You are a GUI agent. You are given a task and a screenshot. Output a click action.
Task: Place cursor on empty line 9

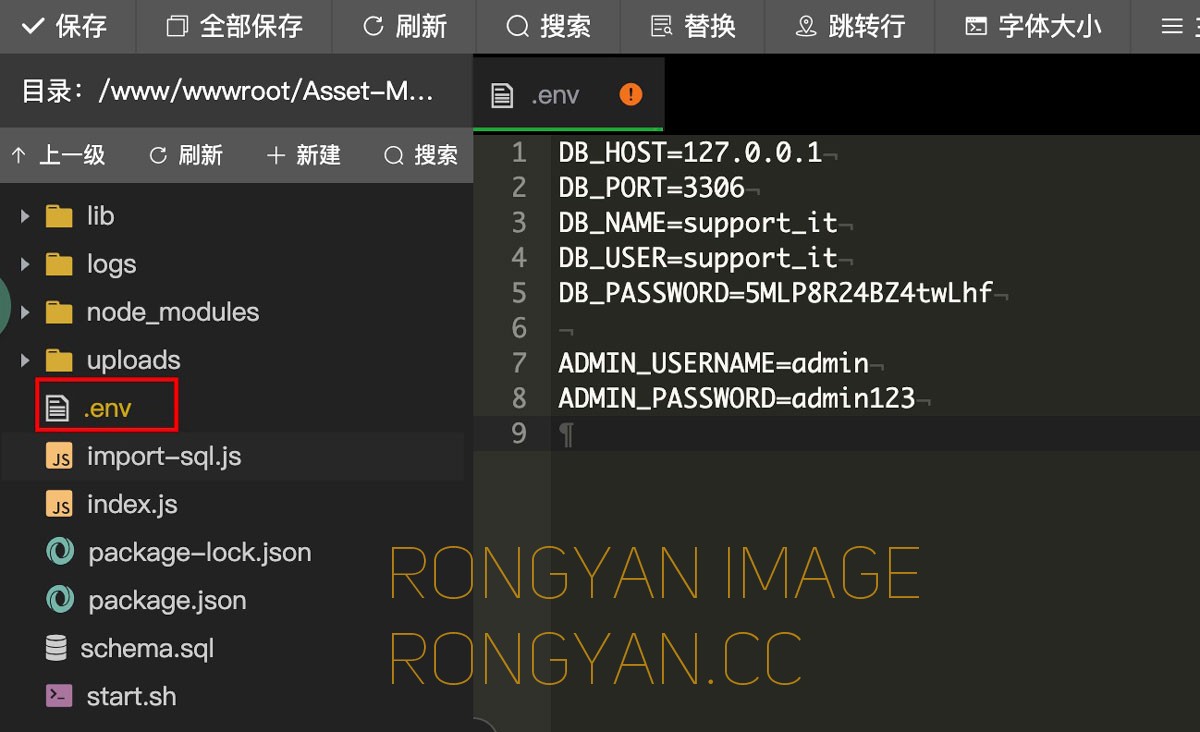pyautogui.click(x=875, y=433)
